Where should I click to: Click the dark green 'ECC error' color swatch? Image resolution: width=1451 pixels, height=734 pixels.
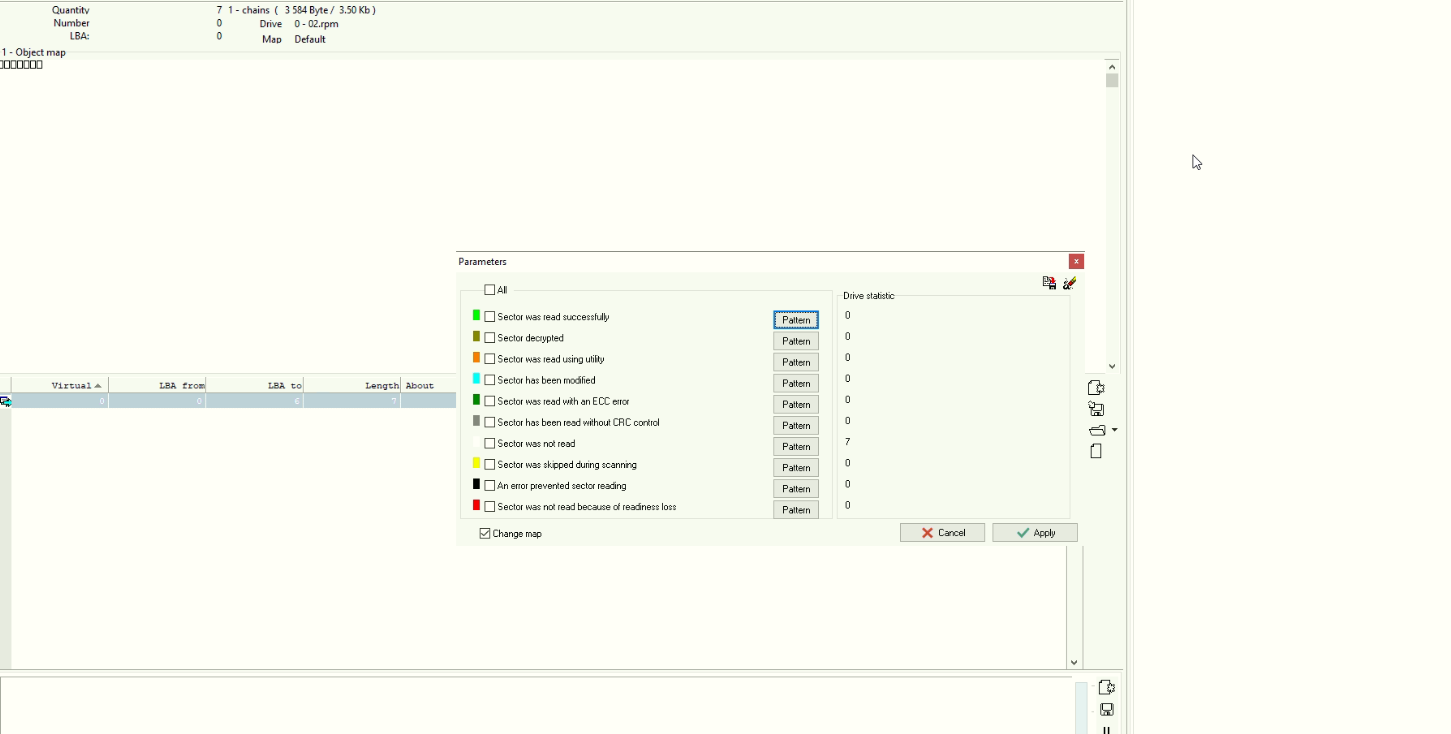point(476,399)
